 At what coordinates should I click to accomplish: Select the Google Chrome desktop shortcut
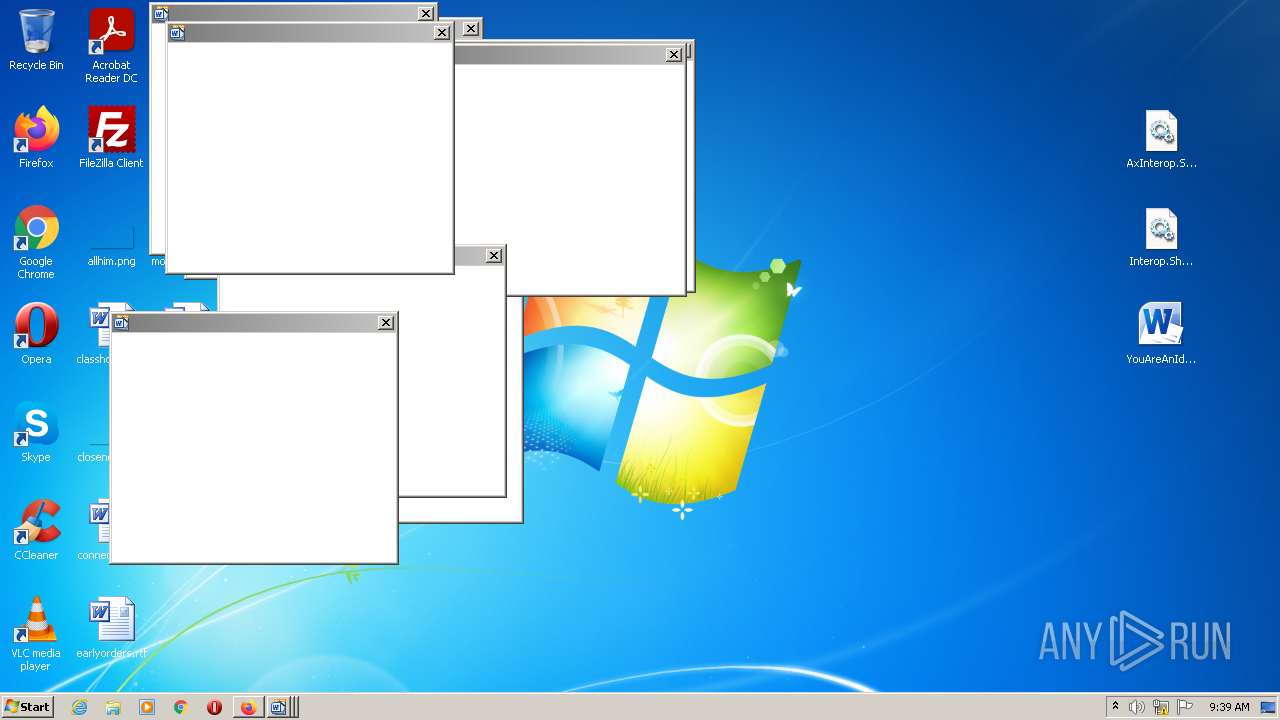(x=36, y=242)
